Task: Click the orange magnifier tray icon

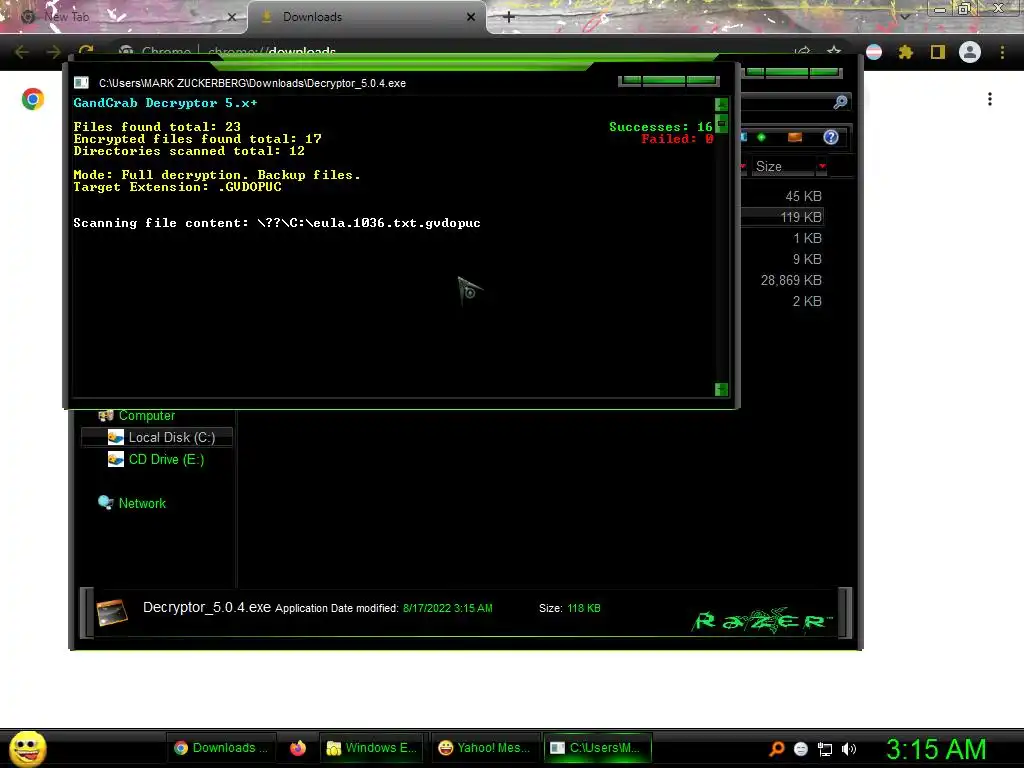Action: point(776,749)
